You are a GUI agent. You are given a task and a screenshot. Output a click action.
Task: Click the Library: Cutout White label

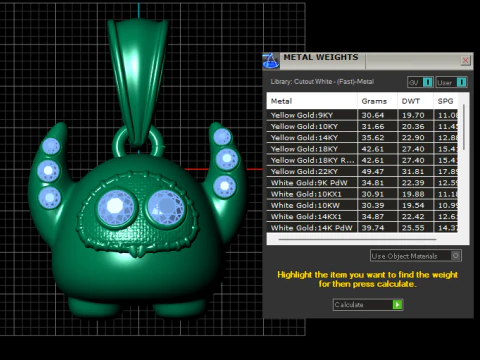pyautogui.click(x=322, y=82)
